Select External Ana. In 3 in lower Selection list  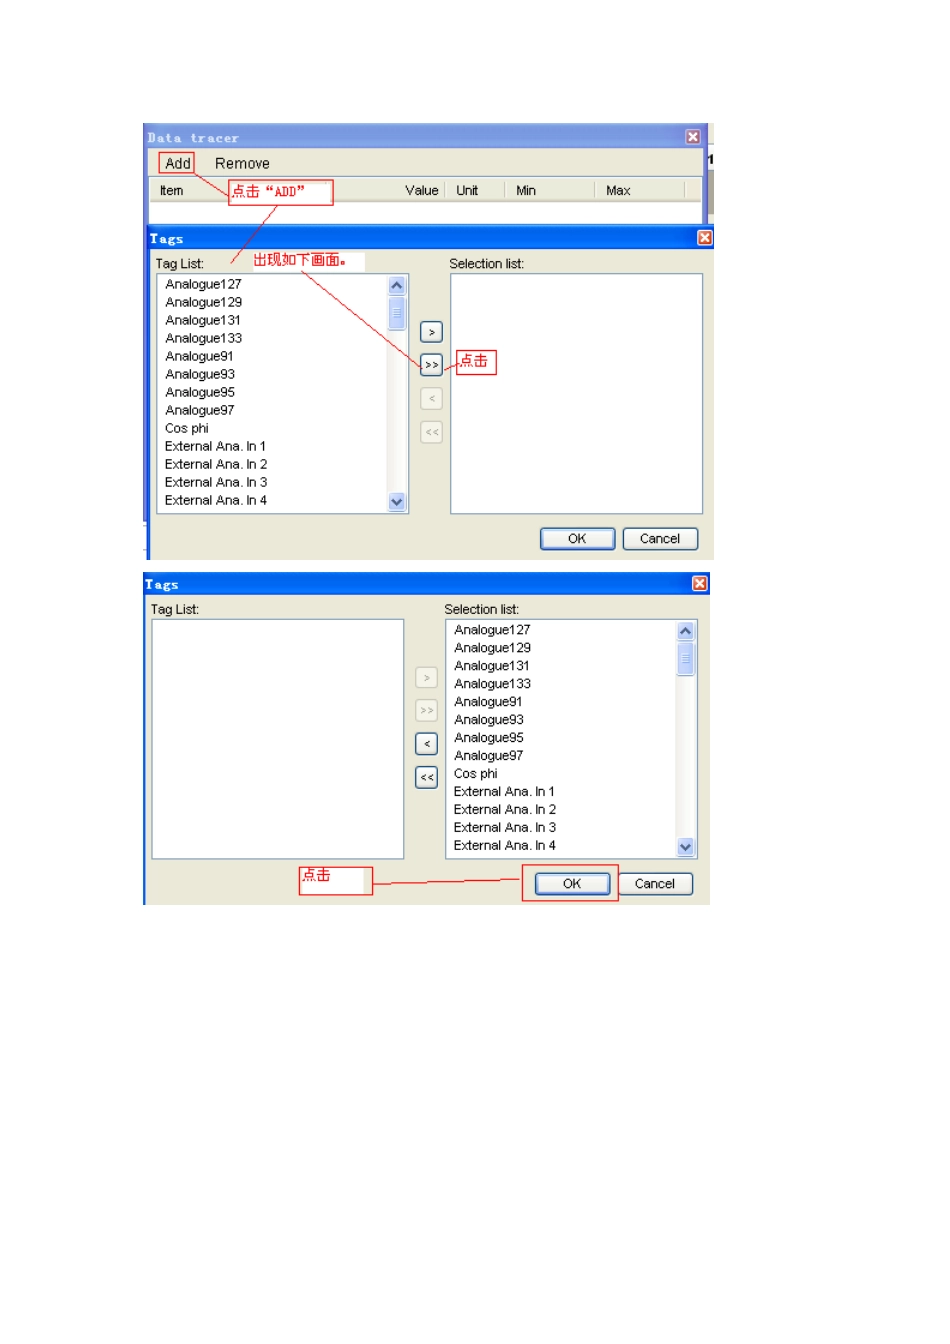tap(505, 828)
